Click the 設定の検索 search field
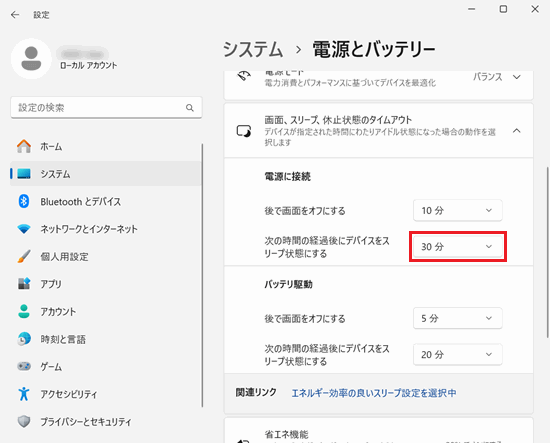The width and height of the screenshot is (550, 443). point(106,108)
